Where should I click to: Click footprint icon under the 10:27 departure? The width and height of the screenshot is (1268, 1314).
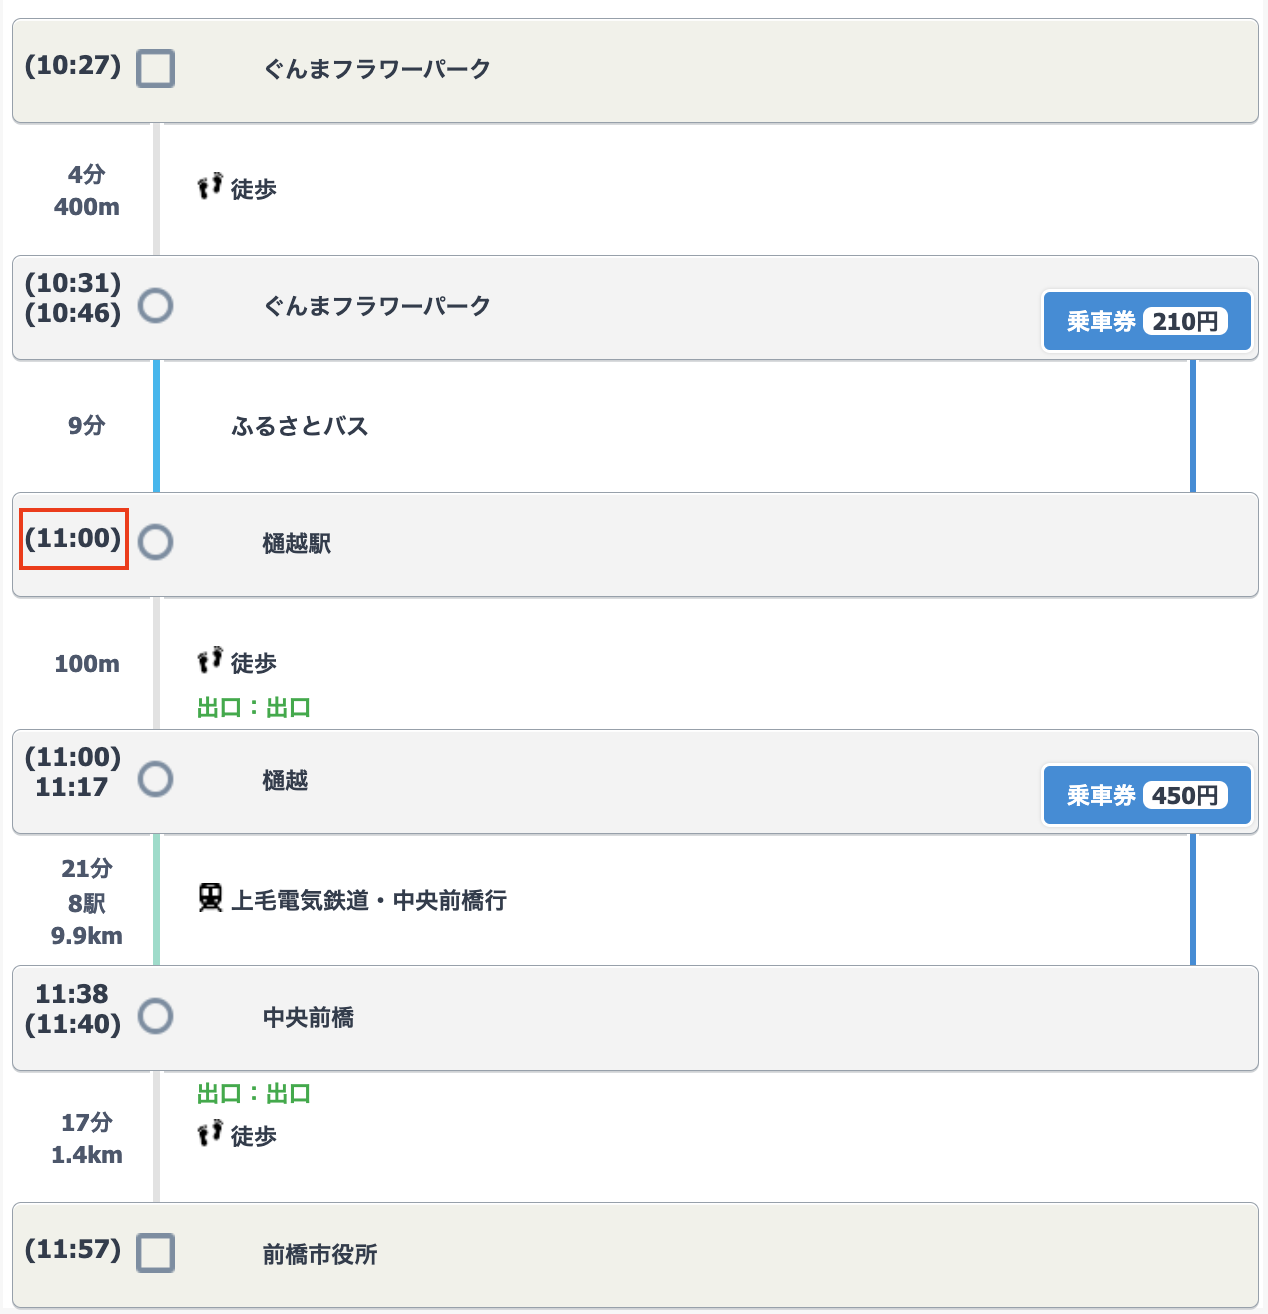[210, 186]
